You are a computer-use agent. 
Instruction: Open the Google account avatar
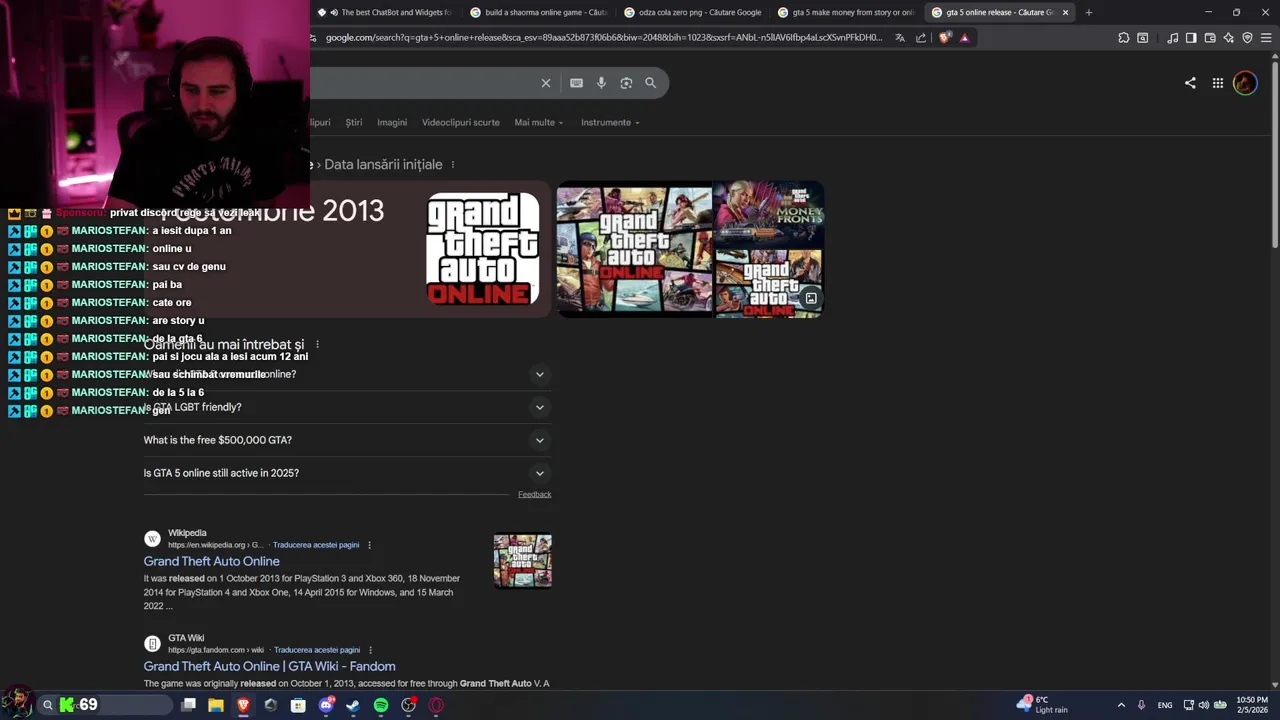[1245, 83]
